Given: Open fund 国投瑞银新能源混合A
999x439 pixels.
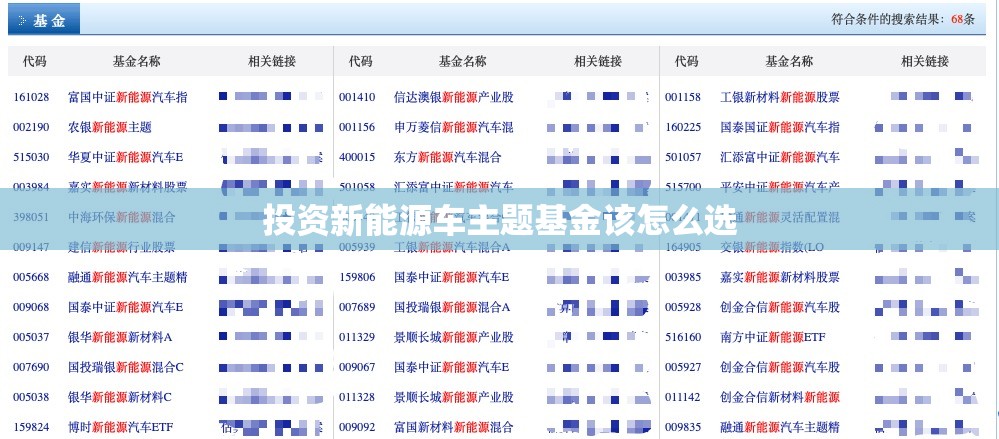Looking at the screenshot, I should click(452, 307).
